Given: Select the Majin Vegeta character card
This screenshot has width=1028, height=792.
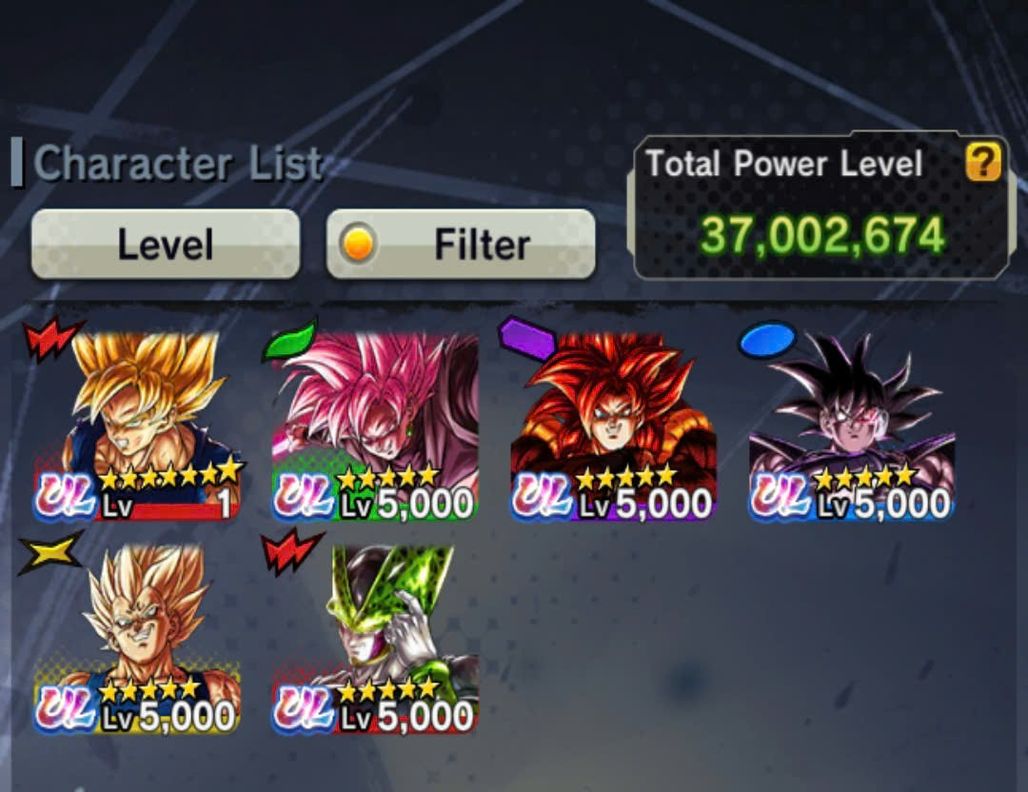Looking at the screenshot, I should [x=138, y=638].
